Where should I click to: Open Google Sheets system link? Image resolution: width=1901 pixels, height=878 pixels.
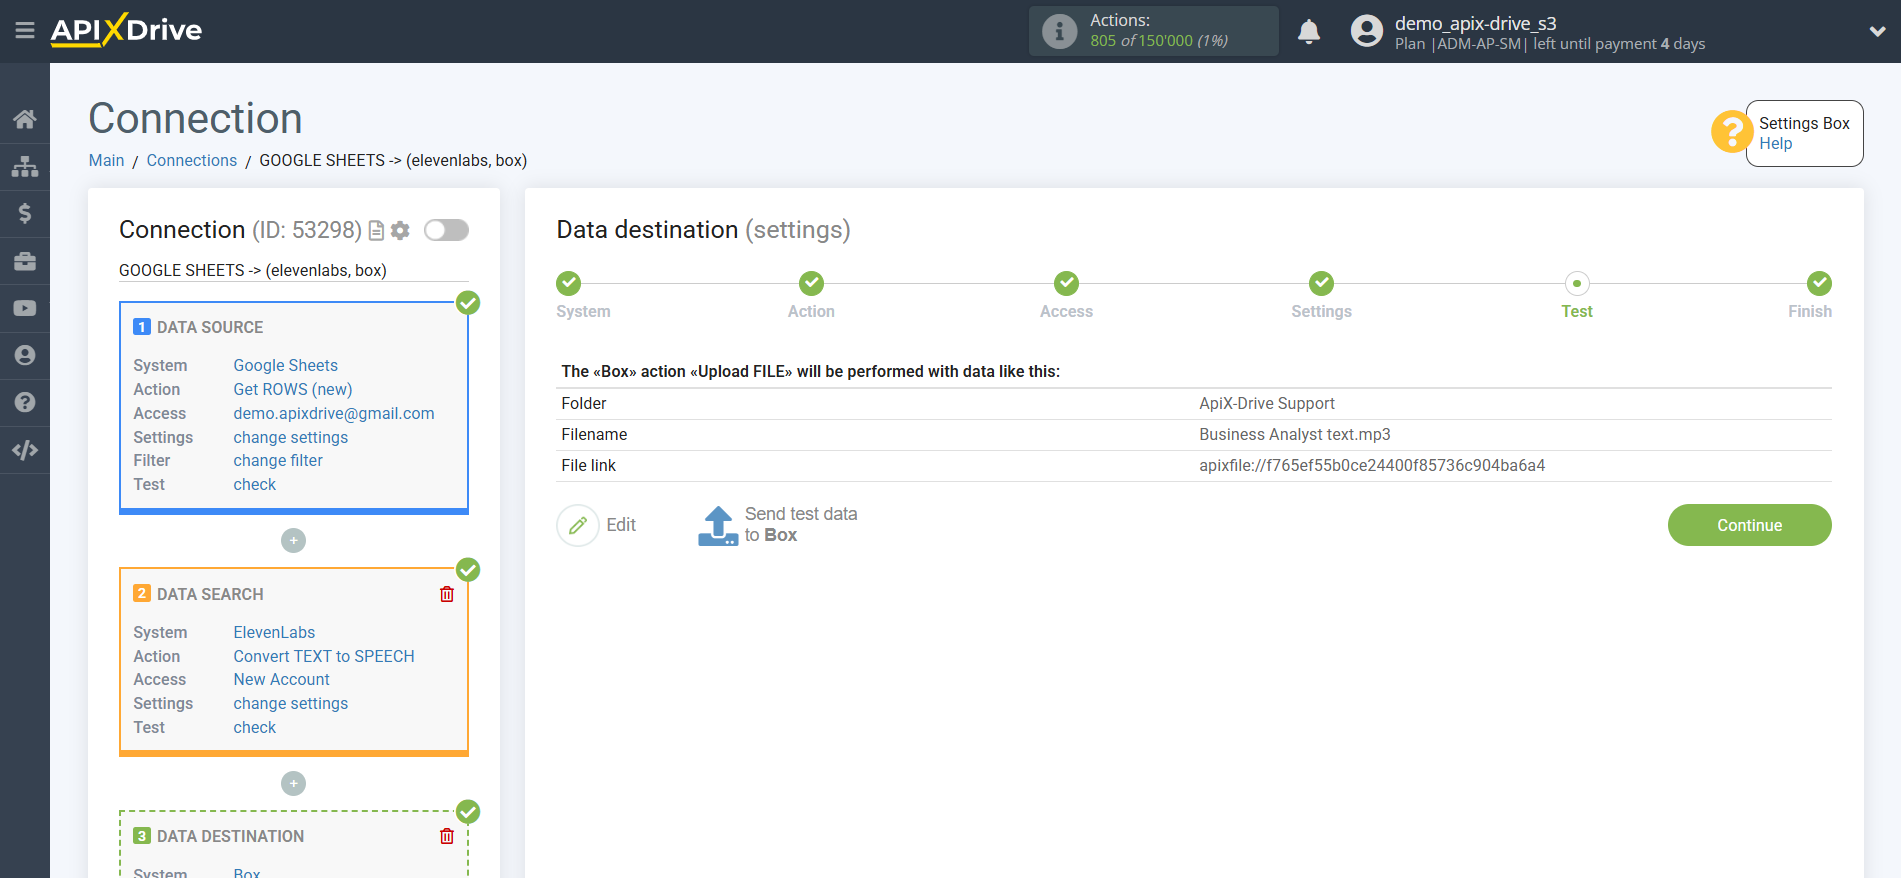pyautogui.click(x=285, y=365)
